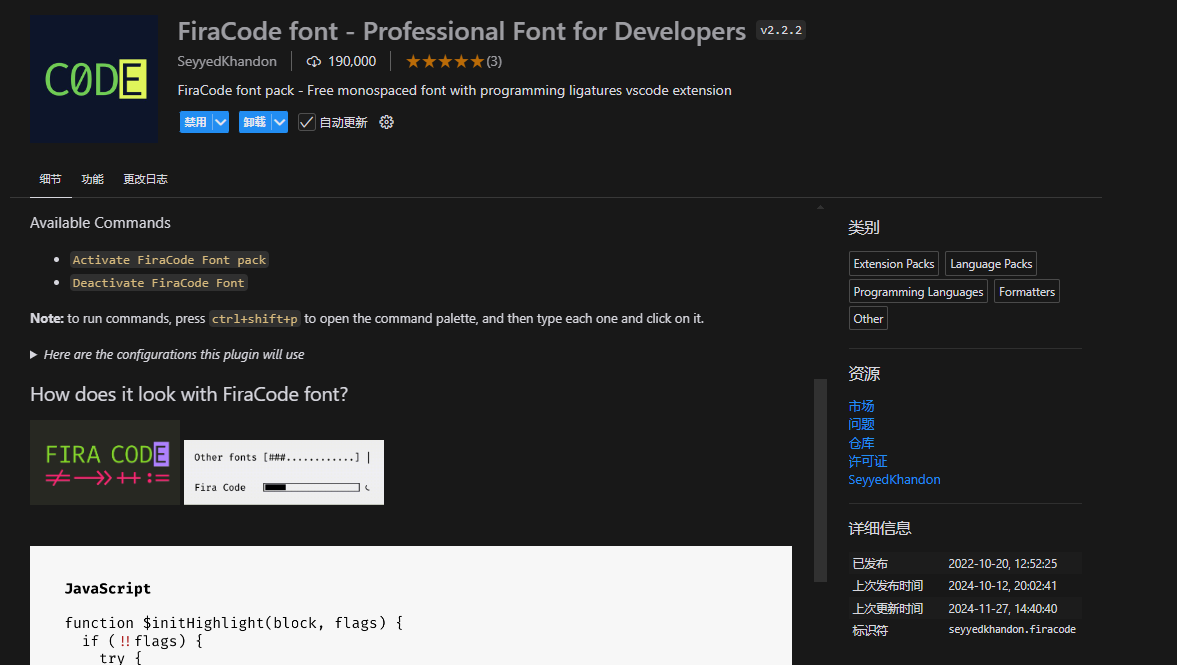Screen dimensions: 1177x665
Task: Click the Other fonts vs Fira Code comparison image
Action: pos(284,472)
